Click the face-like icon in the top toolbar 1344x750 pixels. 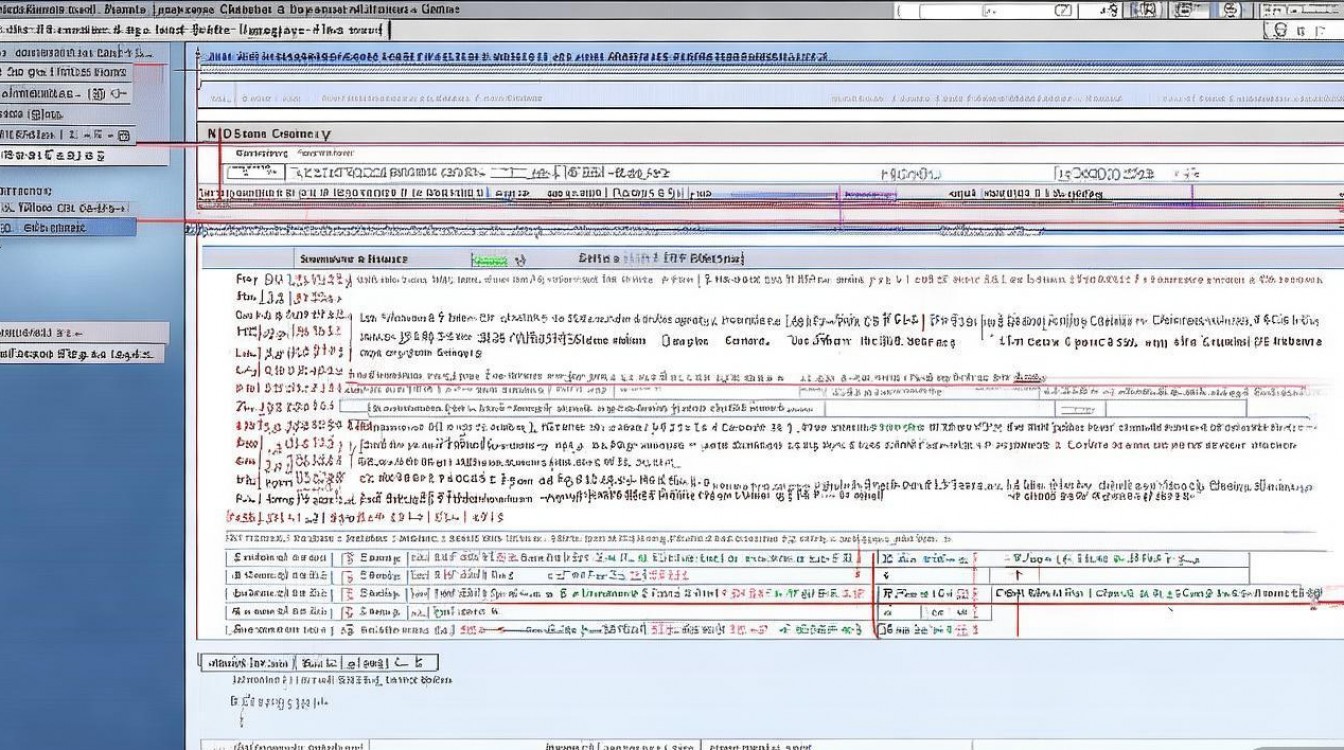1232,10
